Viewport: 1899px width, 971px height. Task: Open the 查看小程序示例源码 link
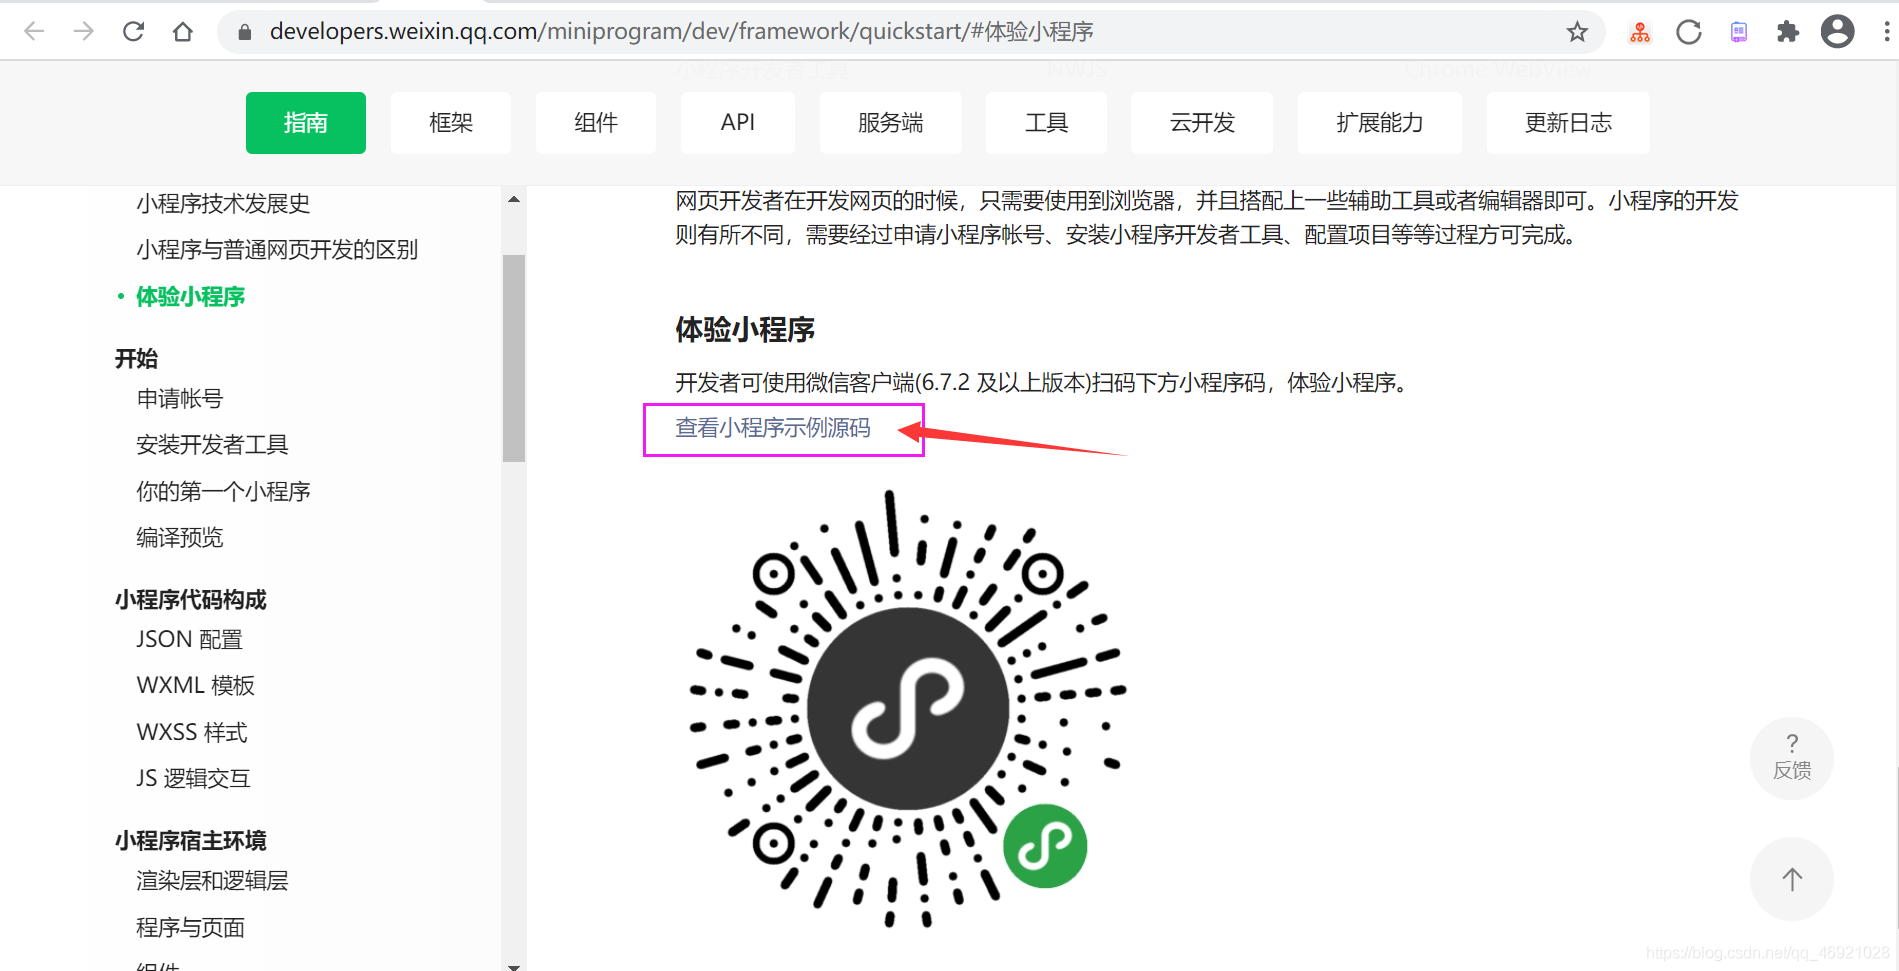[773, 428]
